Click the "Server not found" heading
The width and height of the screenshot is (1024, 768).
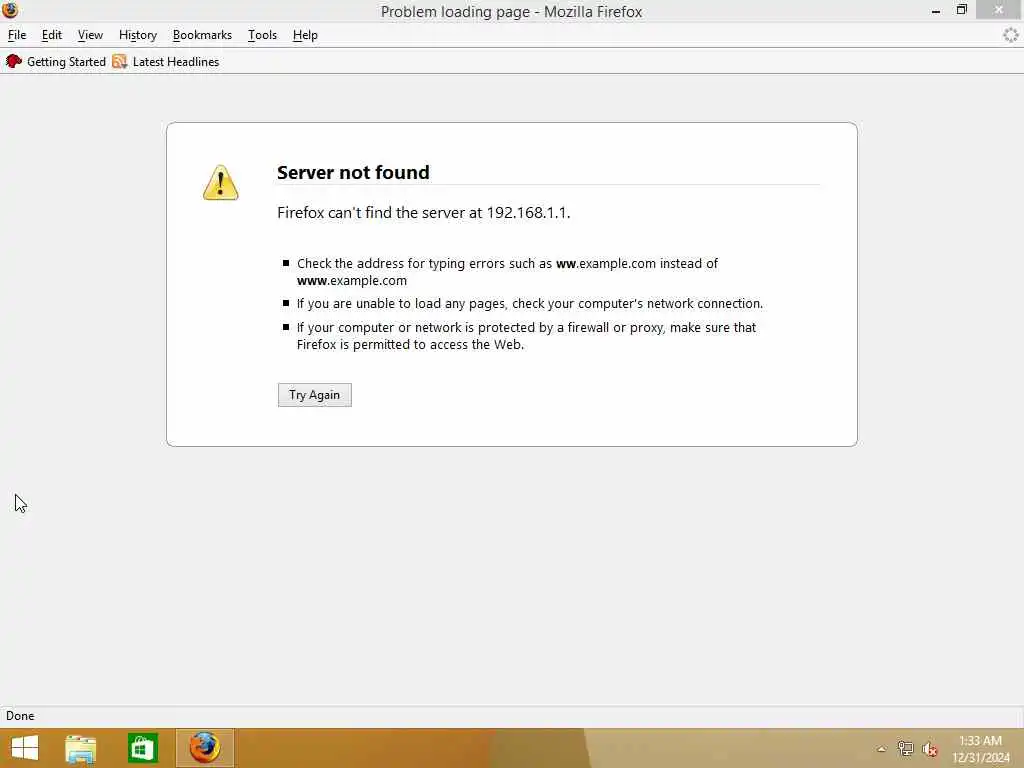tap(353, 172)
